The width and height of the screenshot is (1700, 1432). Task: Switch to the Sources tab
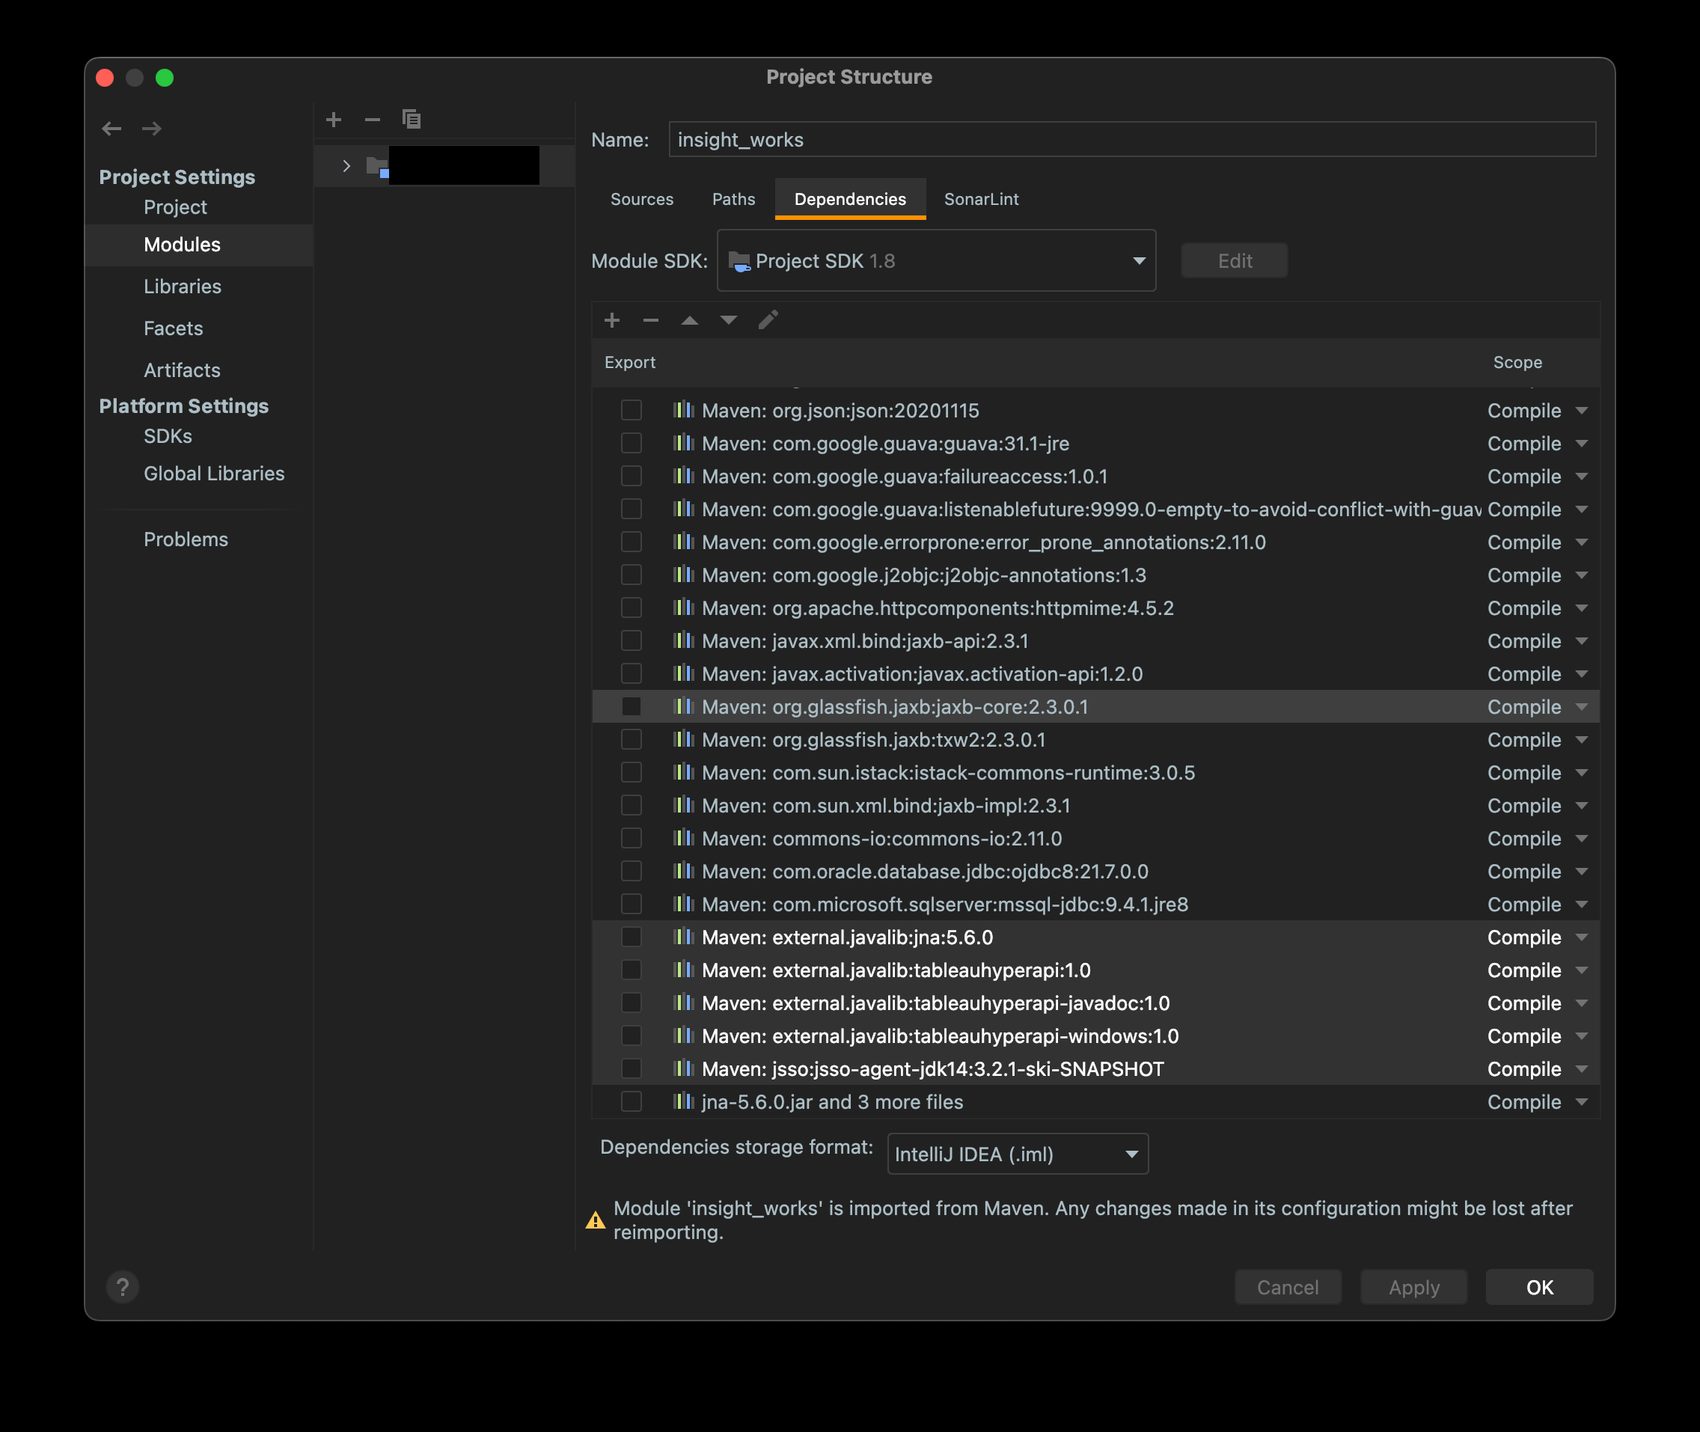click(x=642, y=199)
